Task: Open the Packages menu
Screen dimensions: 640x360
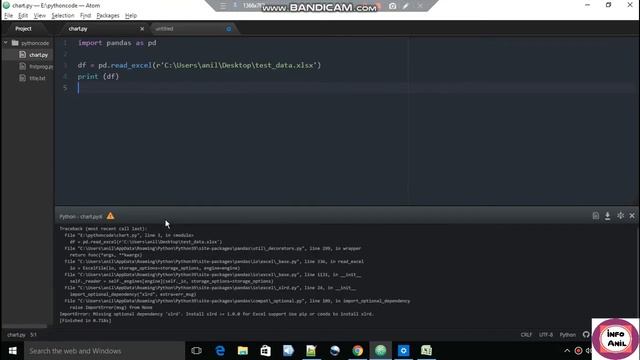Action: click(108, 16)
